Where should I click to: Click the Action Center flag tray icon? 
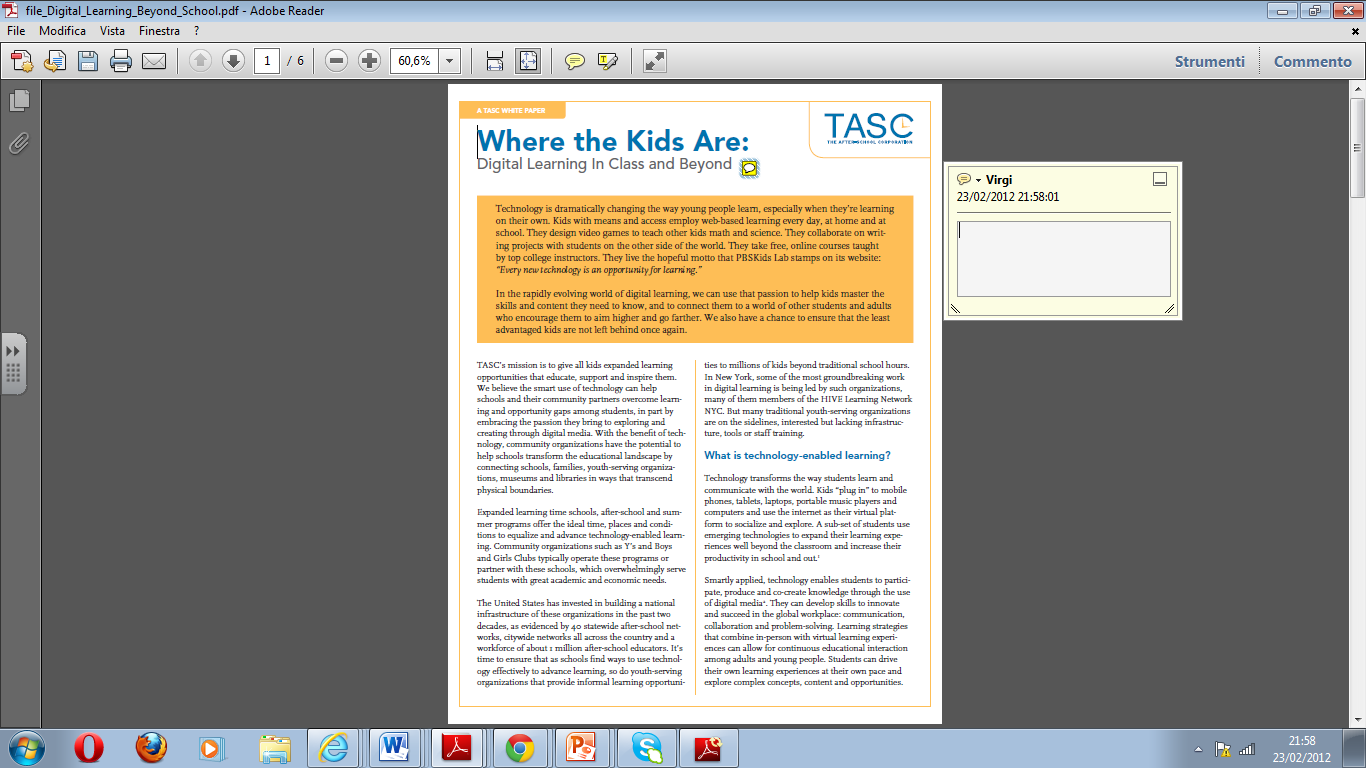pos(1222,748)
